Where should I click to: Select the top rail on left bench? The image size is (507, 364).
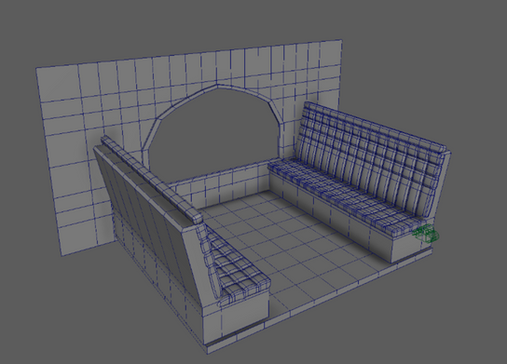point(152,178)
